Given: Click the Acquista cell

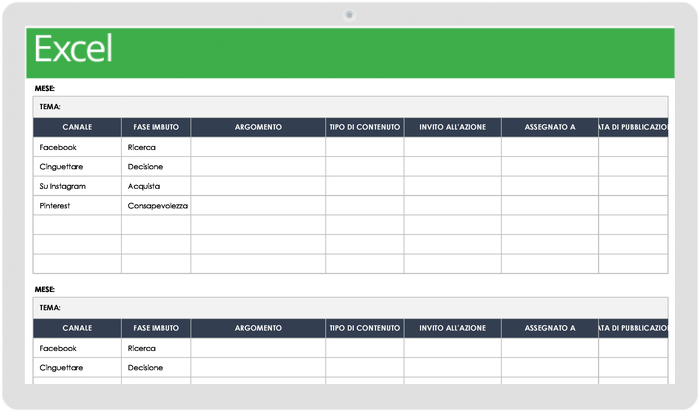Looking at the screenshot, I should 156,186.
